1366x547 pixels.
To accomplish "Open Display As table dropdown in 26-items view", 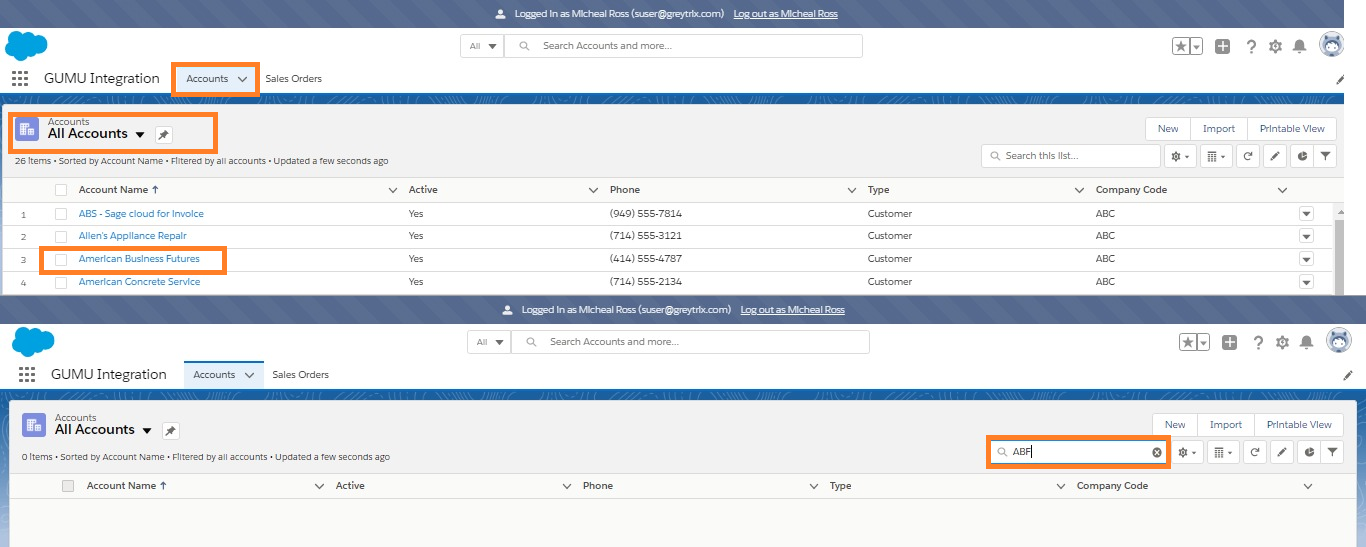I will (1216, 156).
